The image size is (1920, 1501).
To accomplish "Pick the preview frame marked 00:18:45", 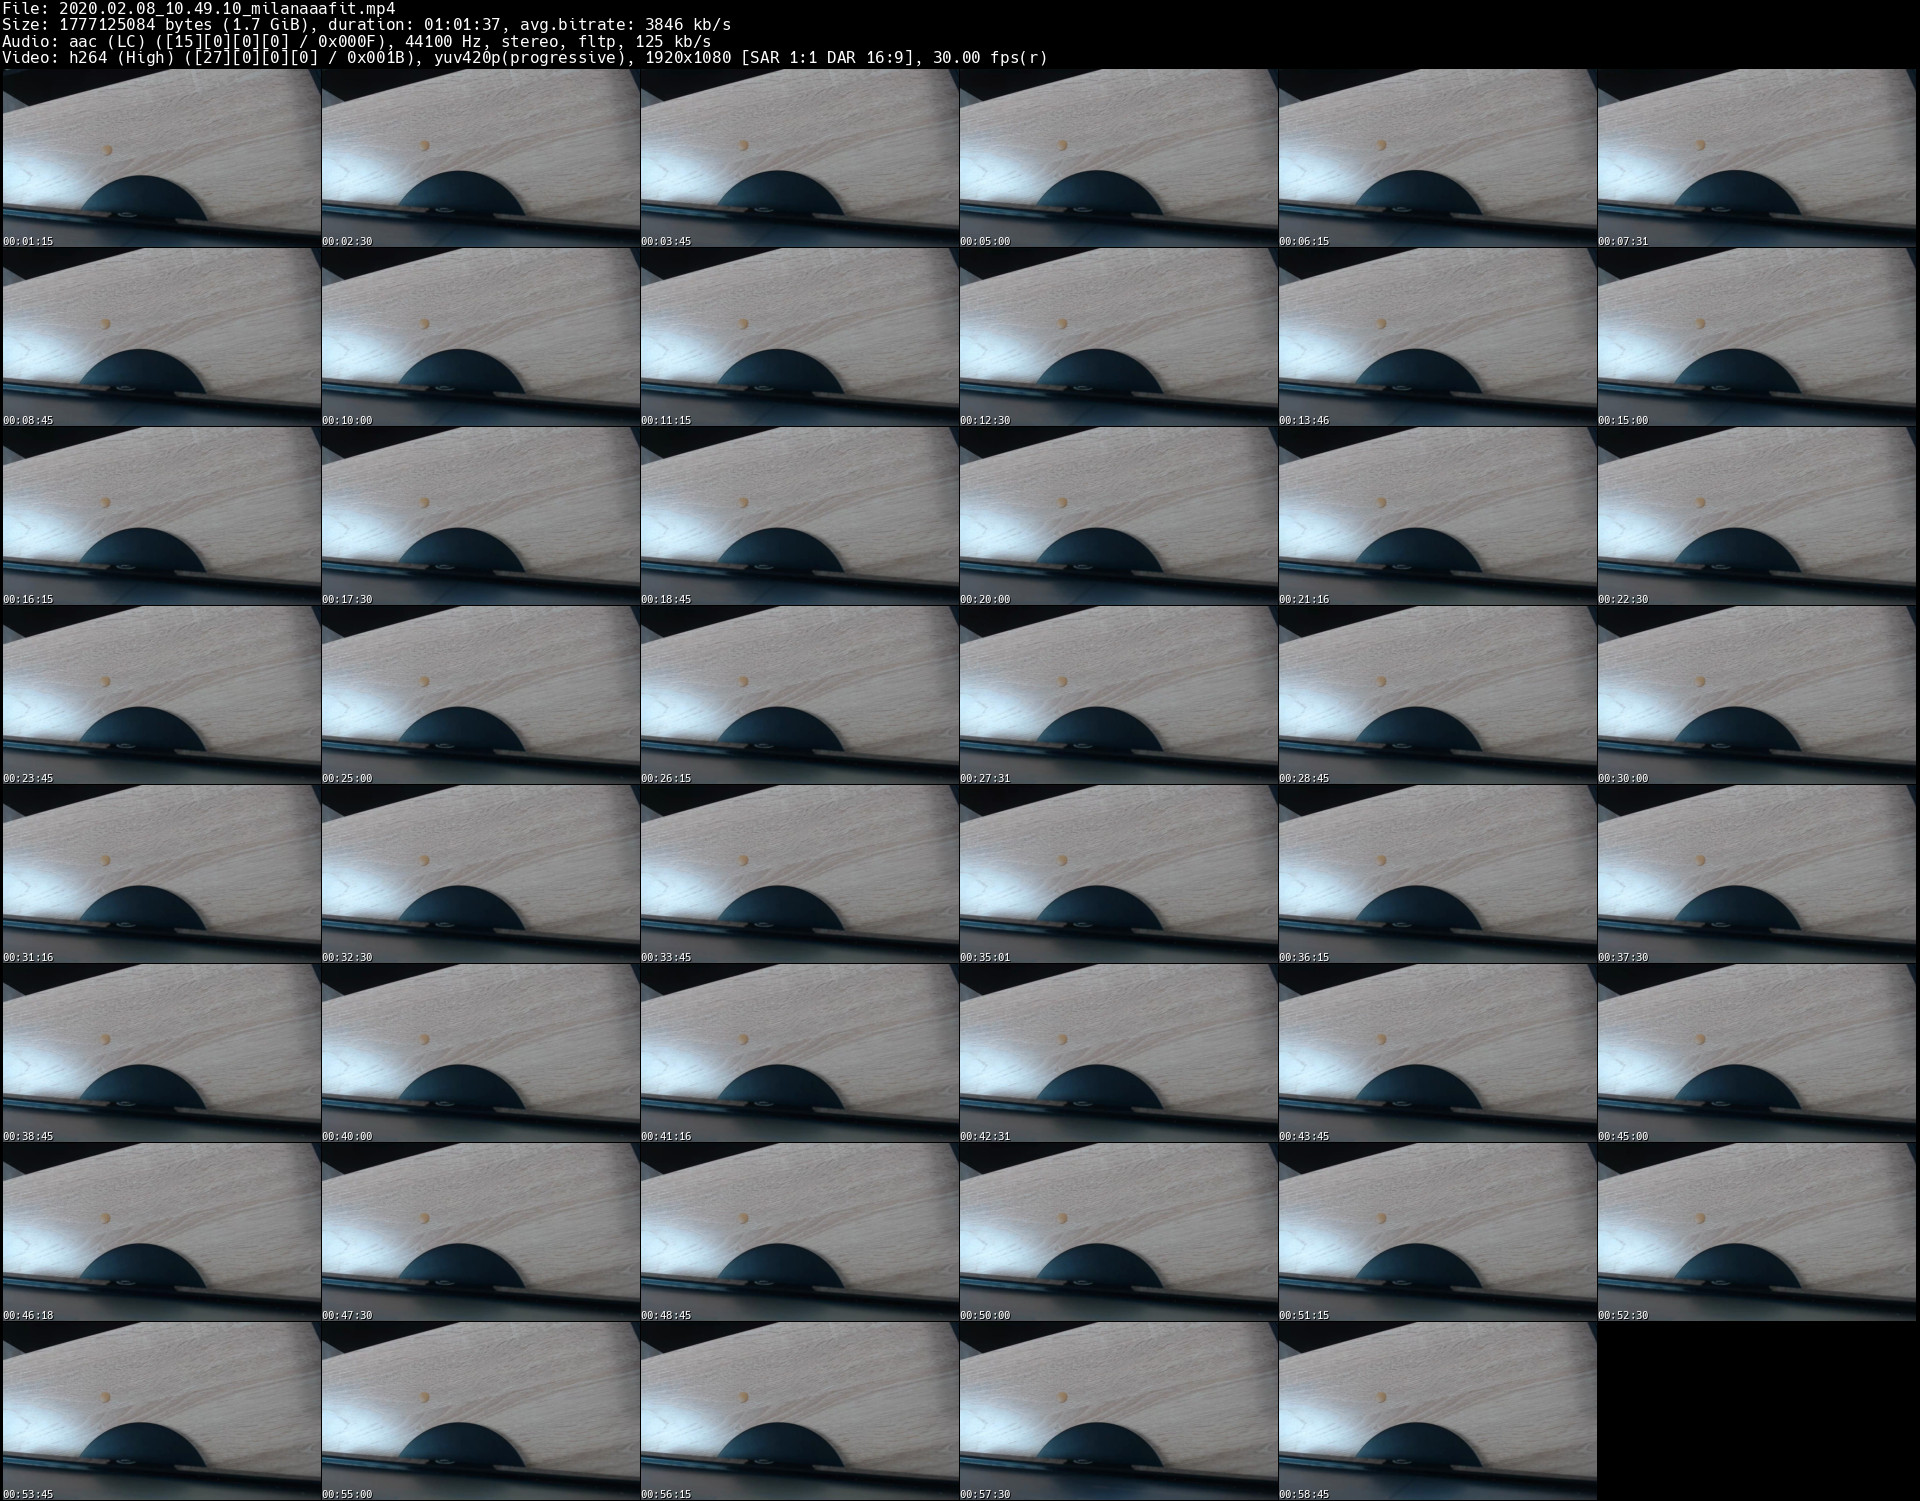I will pyautogui.click(x=799, y=516).
